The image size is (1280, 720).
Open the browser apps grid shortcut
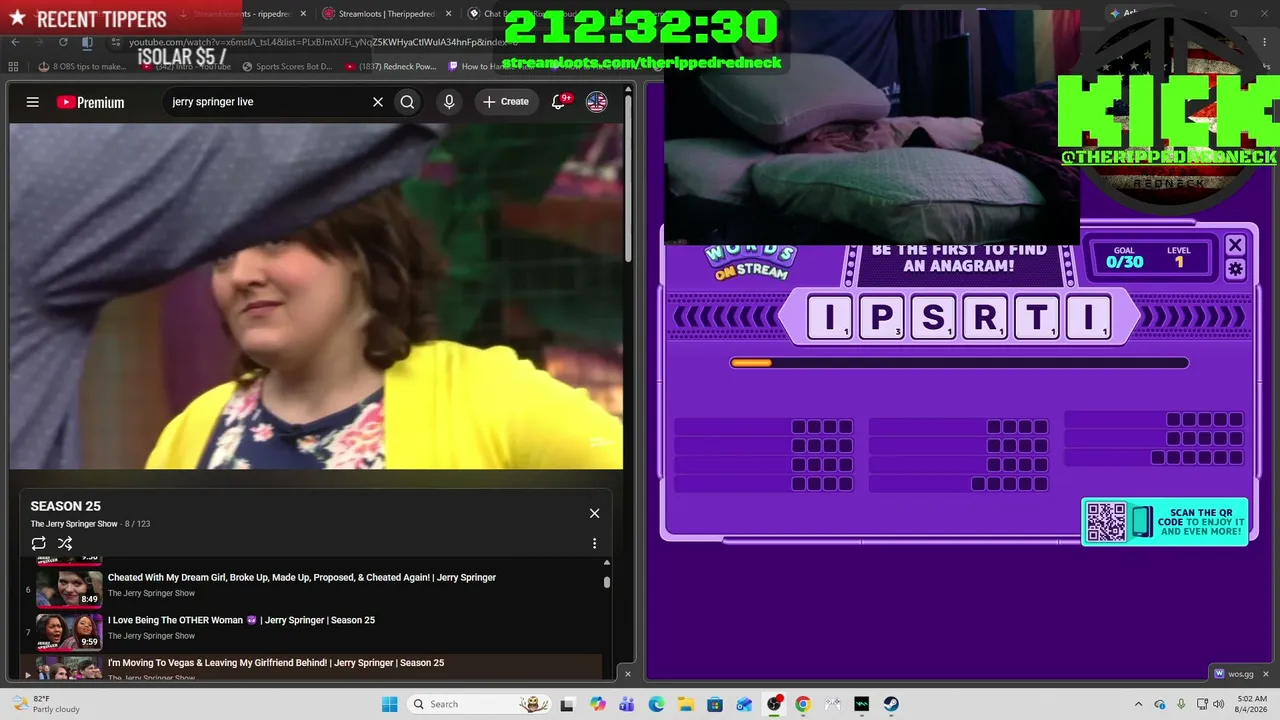pos(13,67)
